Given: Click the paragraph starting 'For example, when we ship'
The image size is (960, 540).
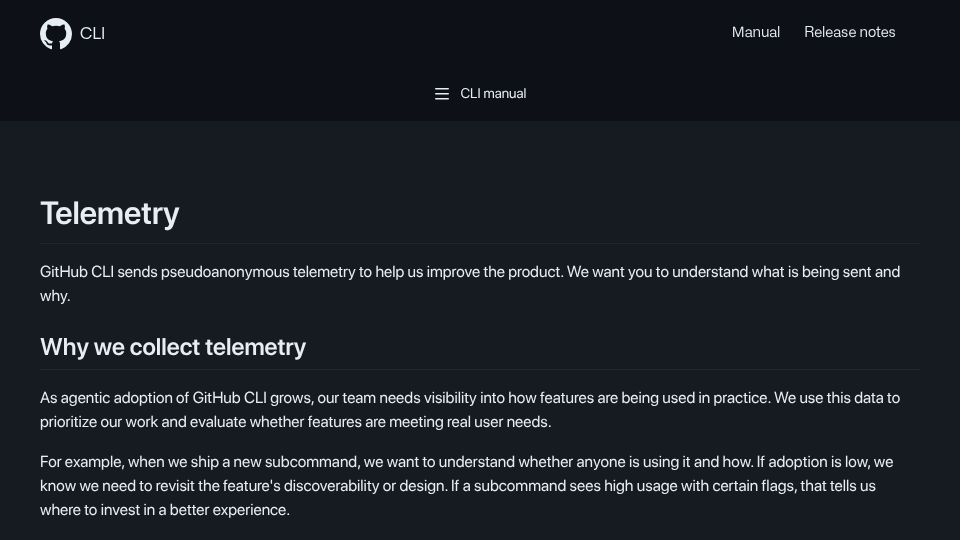Looking at the screenshot, I should 467,486.
